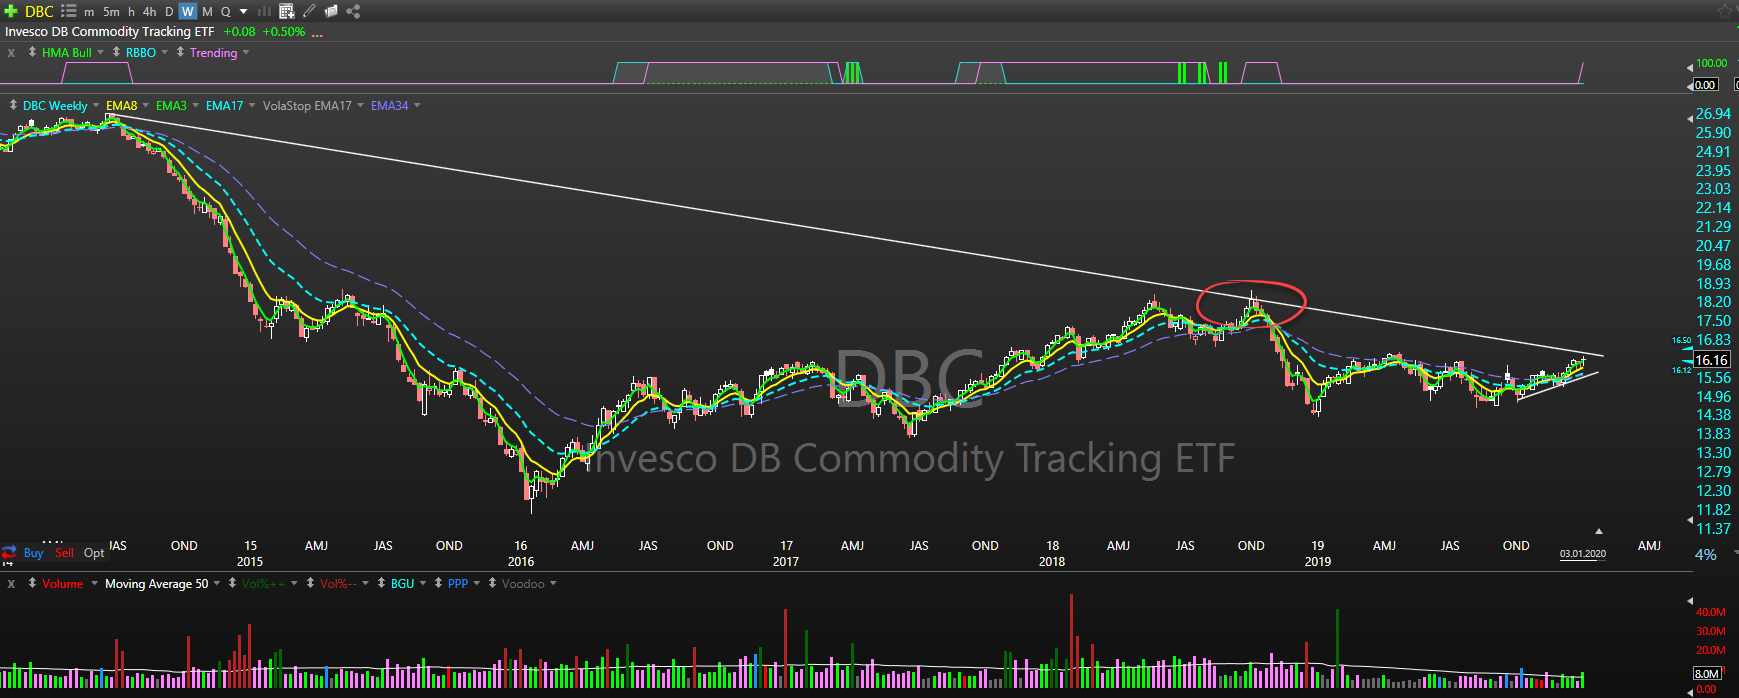Open the RBBO indicator dropdown
The height and width of the screenshot is (698, 1739).
[164, 53]
